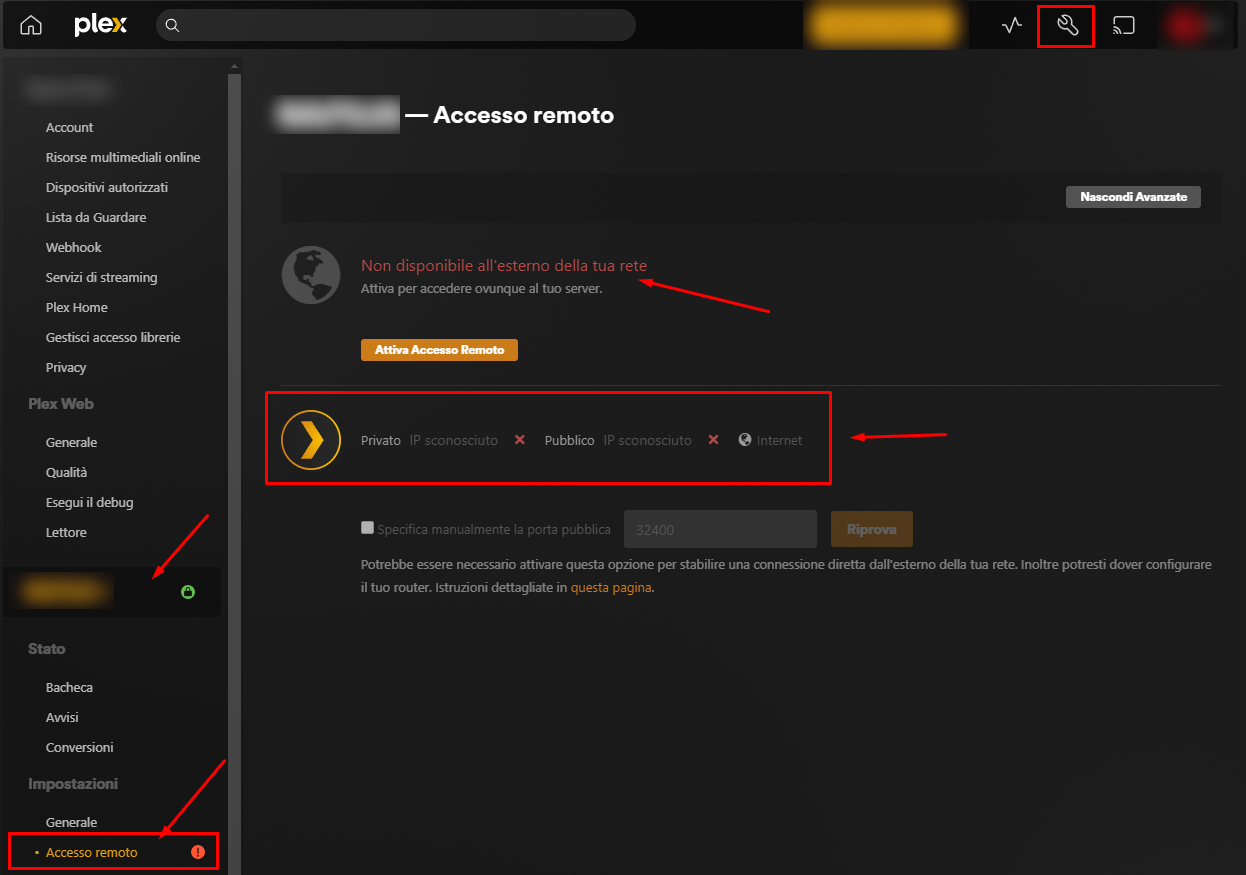Open the cast to device icon
1246x875 pixels.
(1124, 26)
